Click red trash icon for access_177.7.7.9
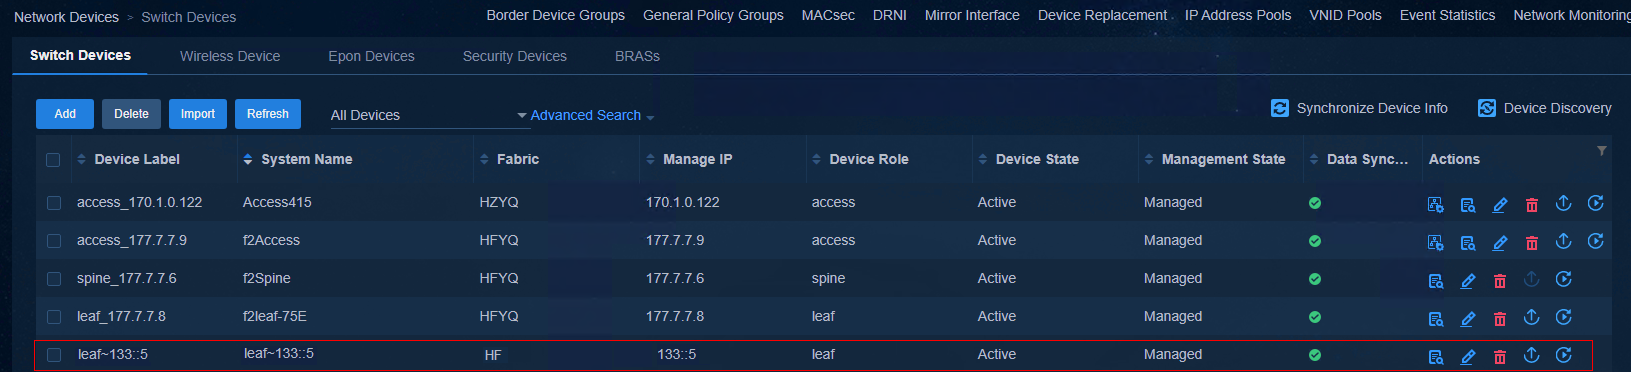Screen dimensions: 1631x372 coord(1531,242)
